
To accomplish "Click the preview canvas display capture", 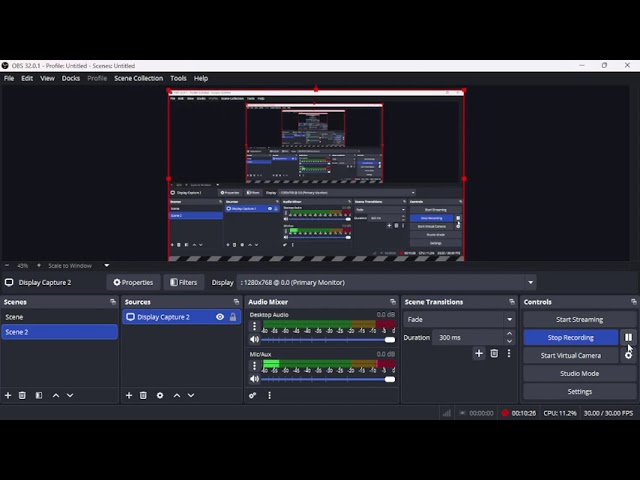I will pos(316,175).
